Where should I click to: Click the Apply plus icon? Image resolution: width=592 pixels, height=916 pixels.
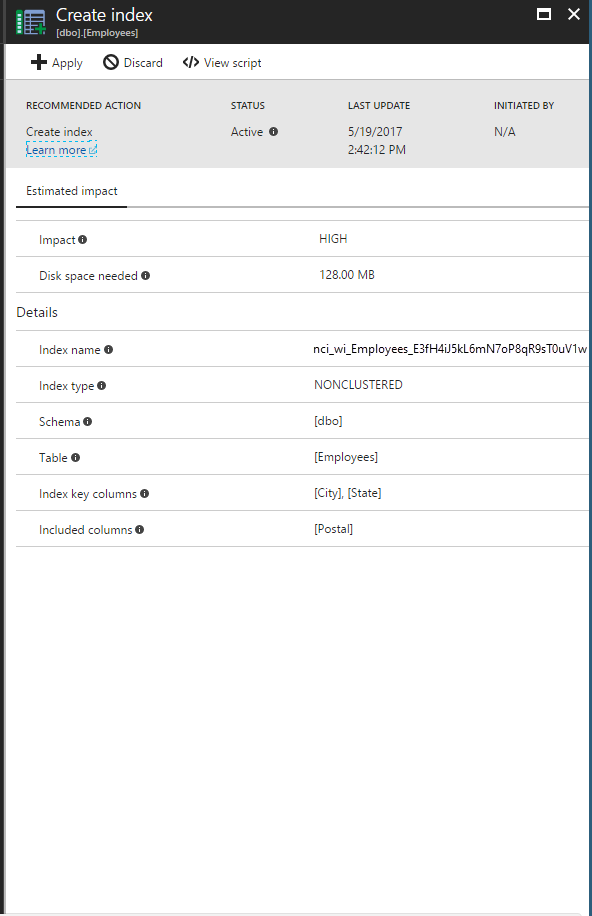tap(39, 62)
